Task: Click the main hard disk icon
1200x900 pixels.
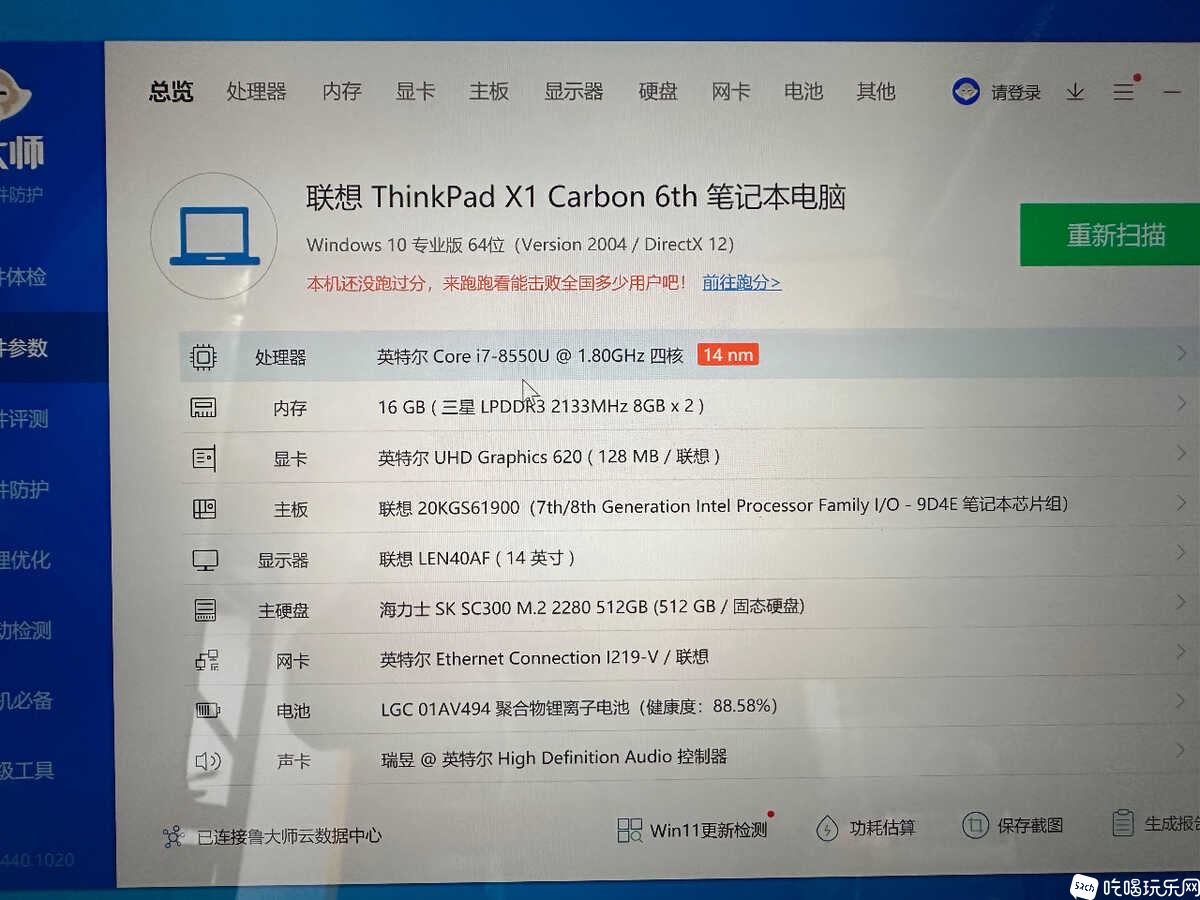Action: click(205, 610)
